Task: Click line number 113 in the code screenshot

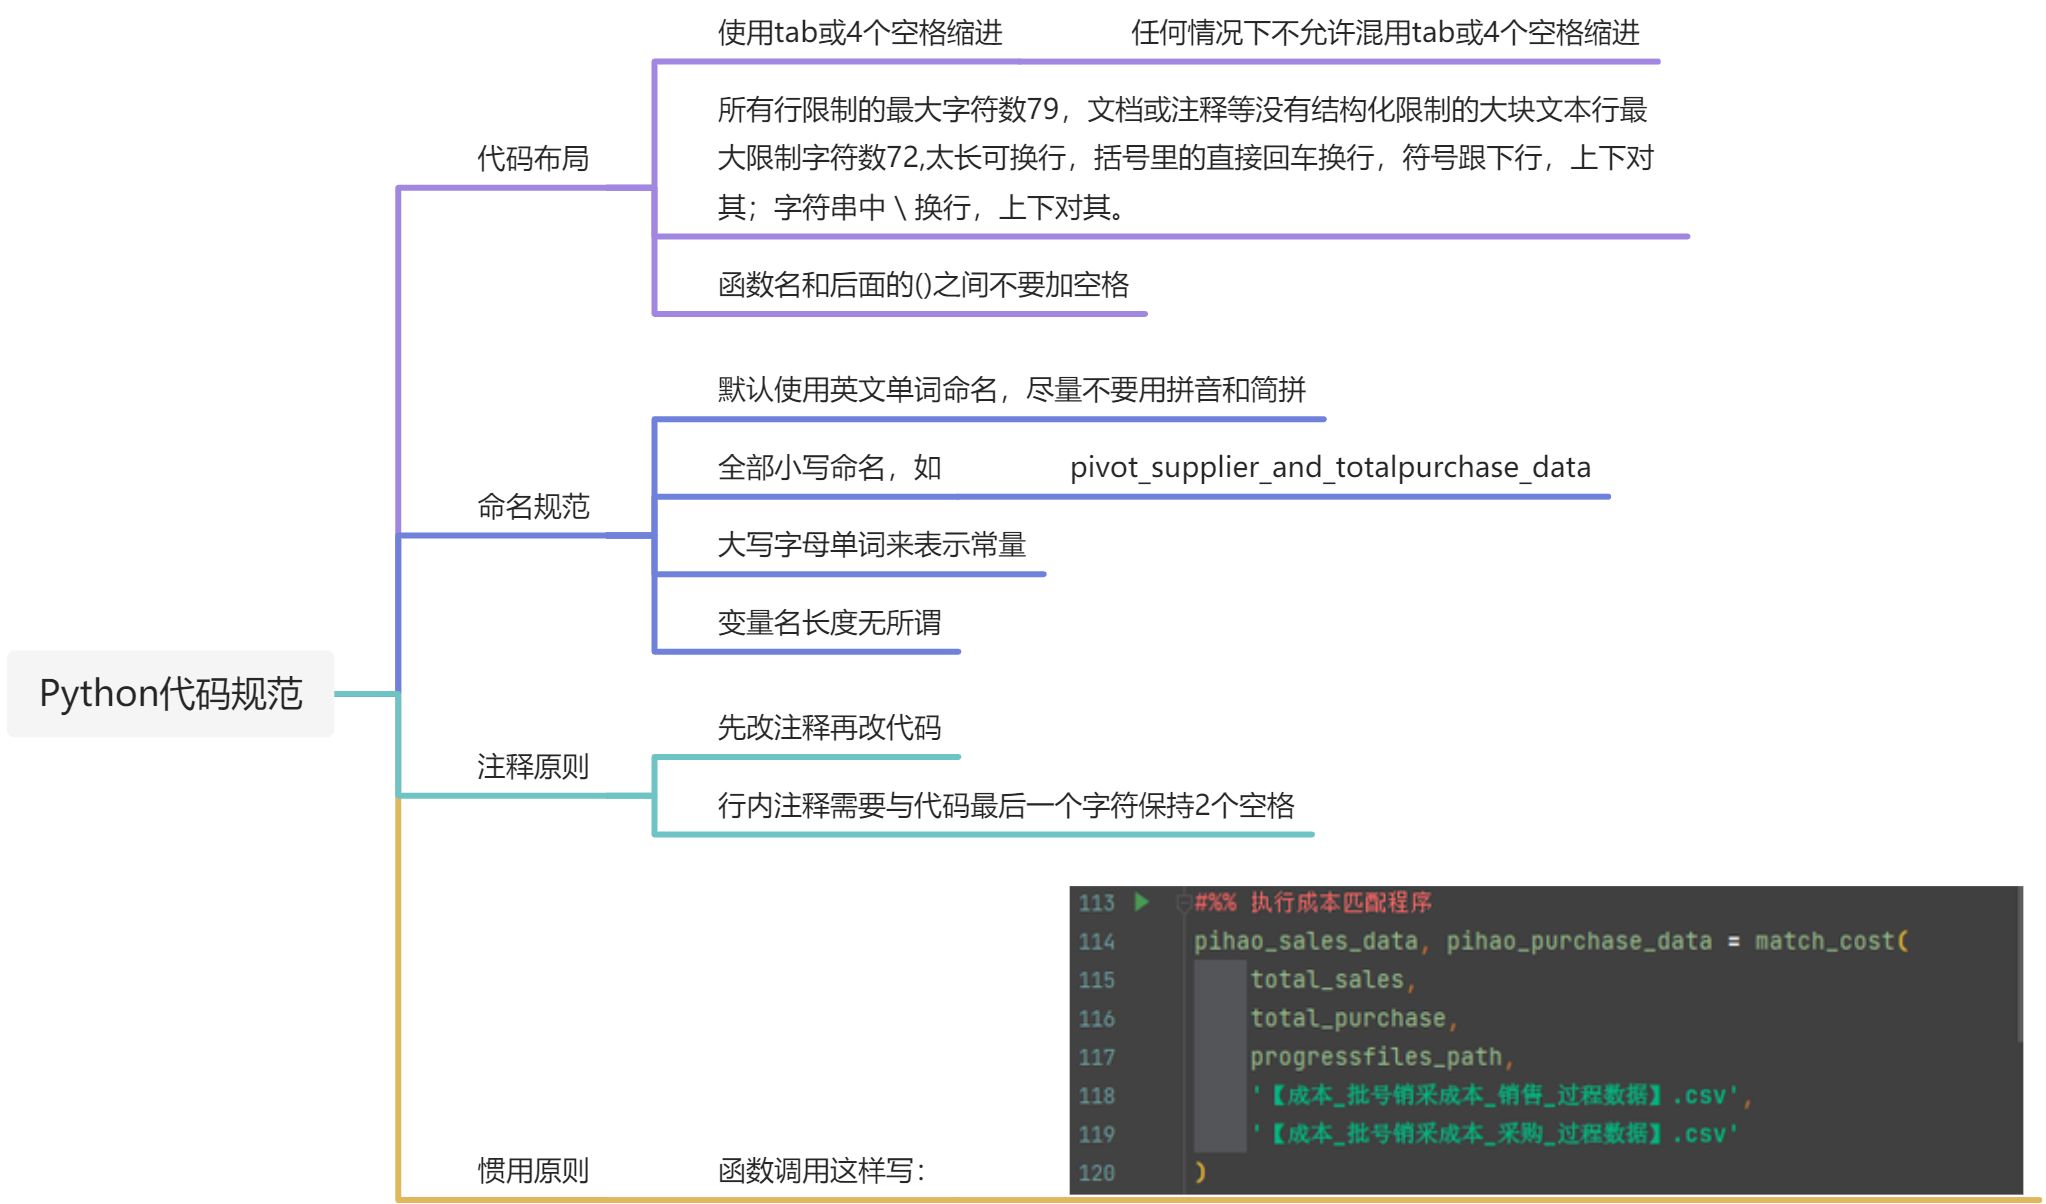Action: tap(1098, 903)
